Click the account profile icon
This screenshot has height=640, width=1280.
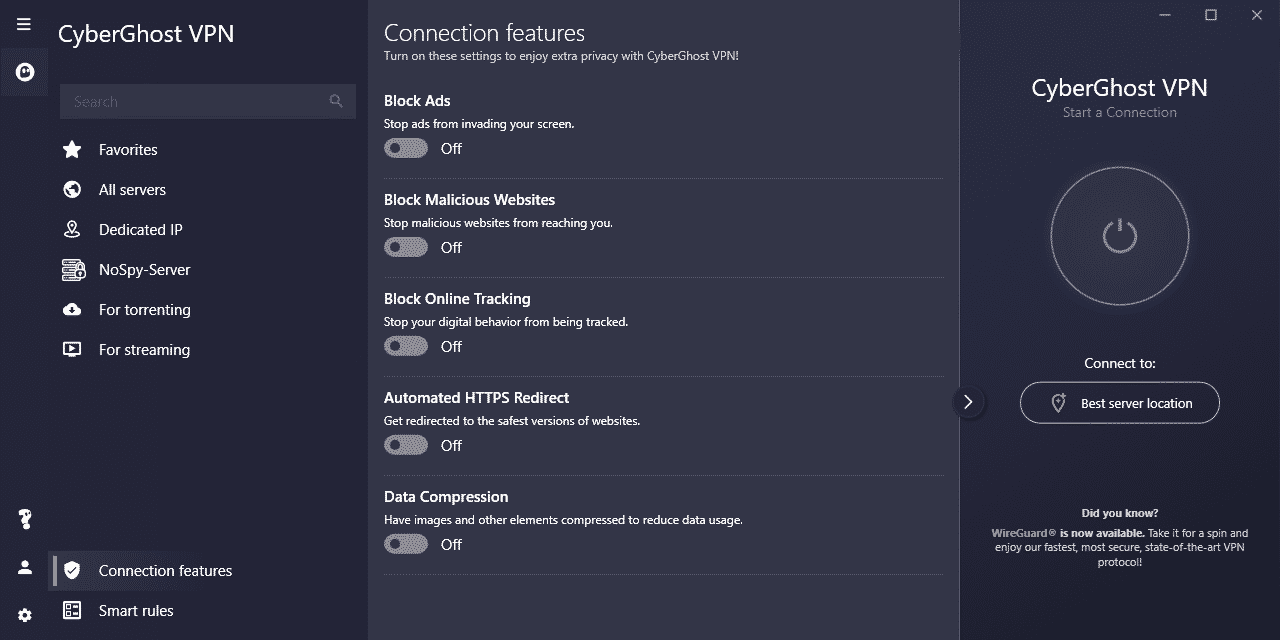[23, 567]
